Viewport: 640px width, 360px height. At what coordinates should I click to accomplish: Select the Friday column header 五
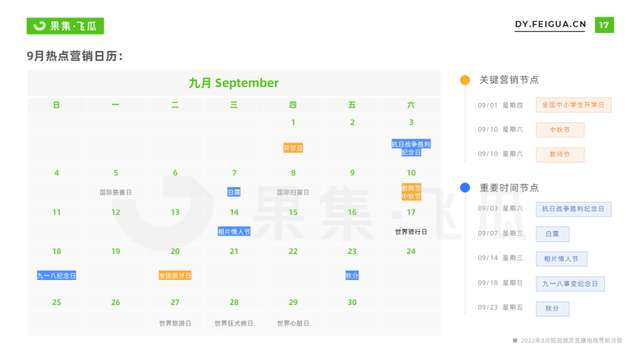(352, 105)
